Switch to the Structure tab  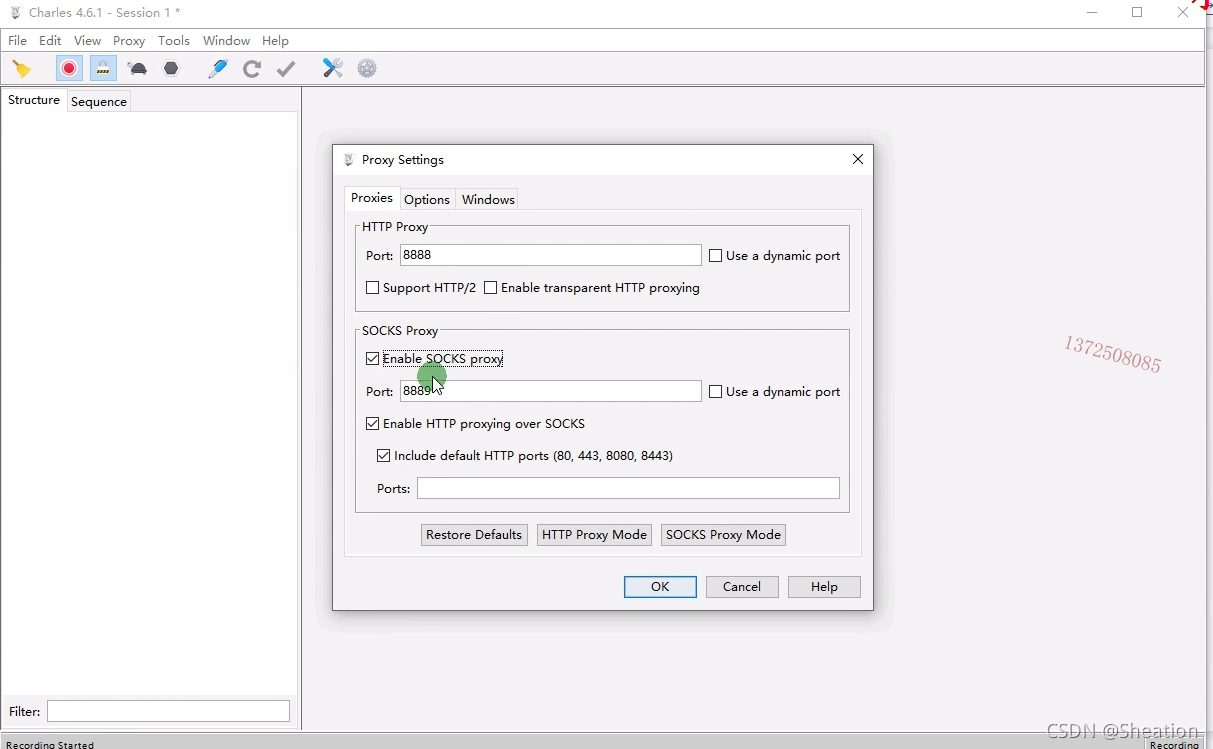[34, 100]
